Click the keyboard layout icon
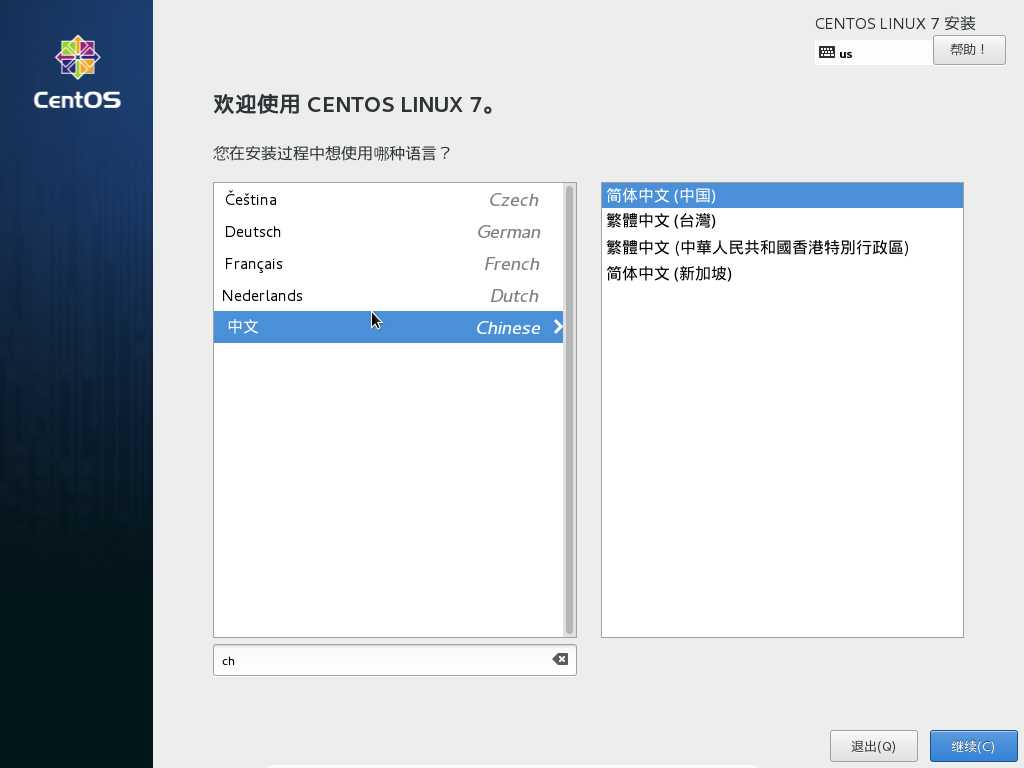1024x768 pixels. coord(827,52)
